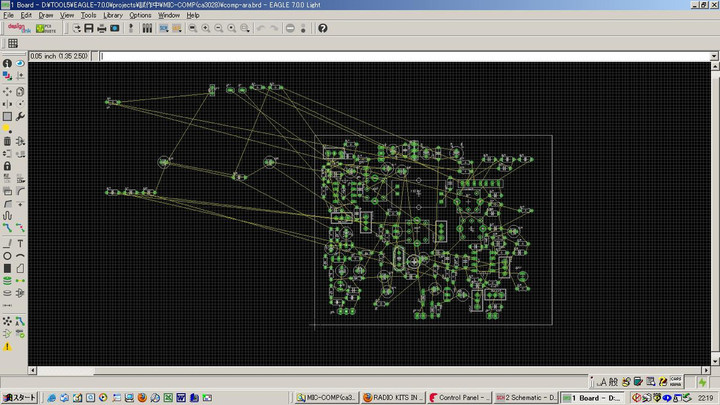Image resolution: width=720 pixels, height=405 pixels.
Task: Click the Delete trash can tool
Action: (7, 141)
